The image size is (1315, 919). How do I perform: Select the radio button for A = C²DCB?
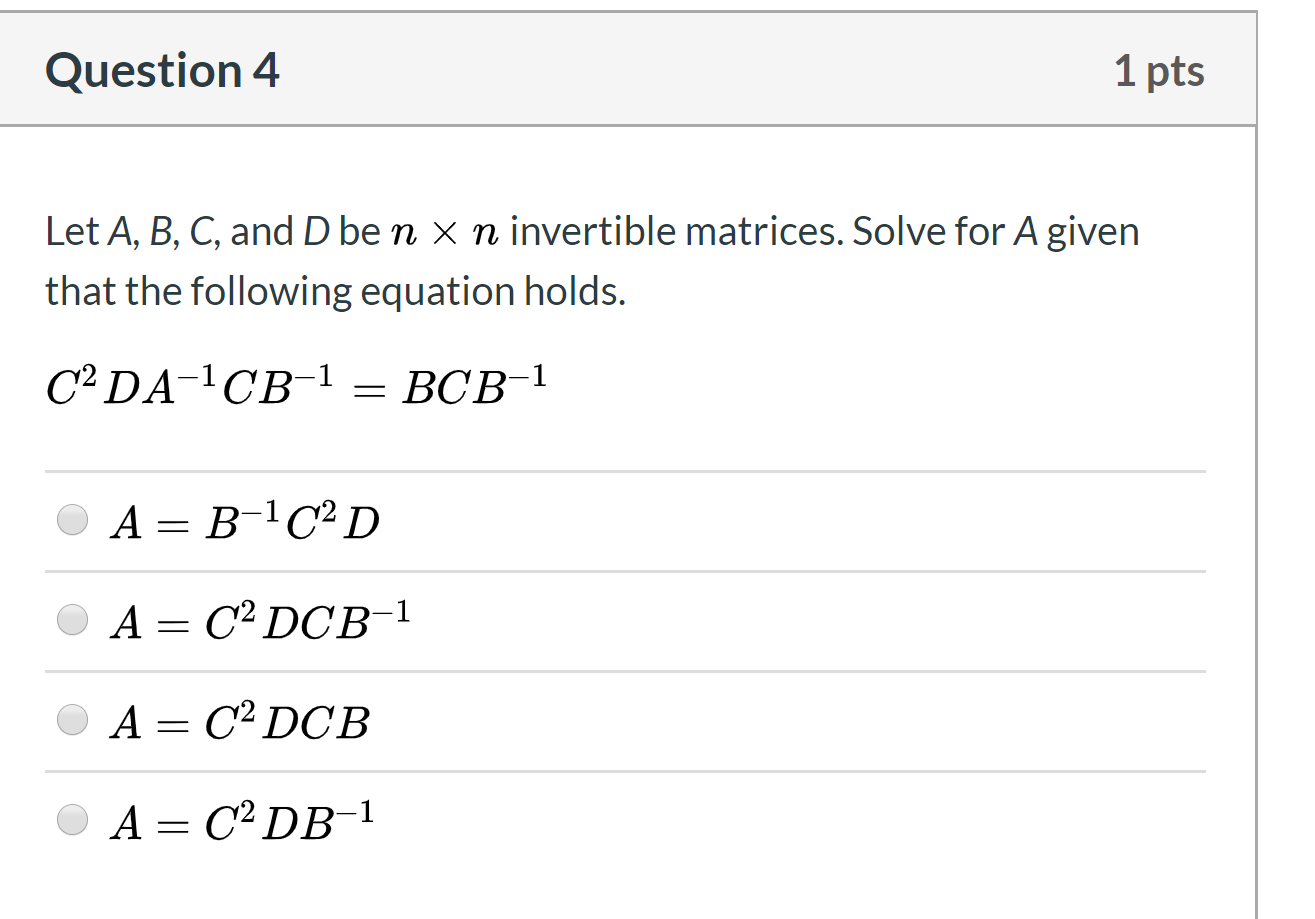point(71,720)
